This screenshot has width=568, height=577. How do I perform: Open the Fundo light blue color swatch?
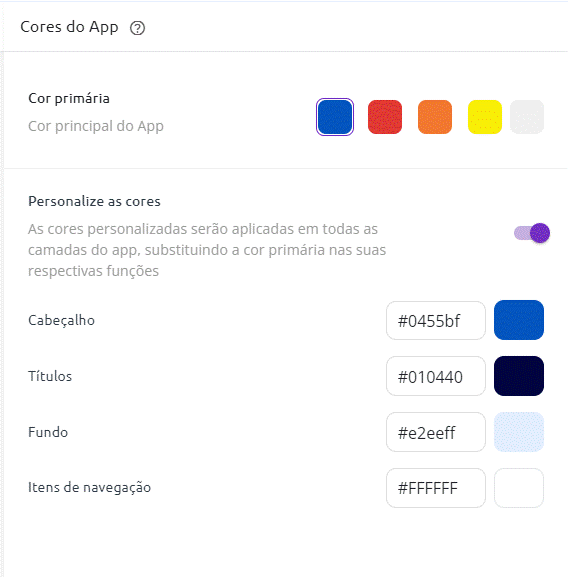(x=519, y=432)
